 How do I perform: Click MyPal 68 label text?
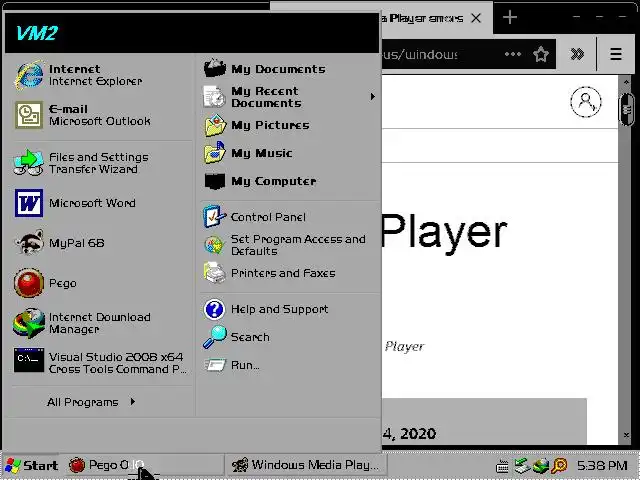[x=77, y=243]
